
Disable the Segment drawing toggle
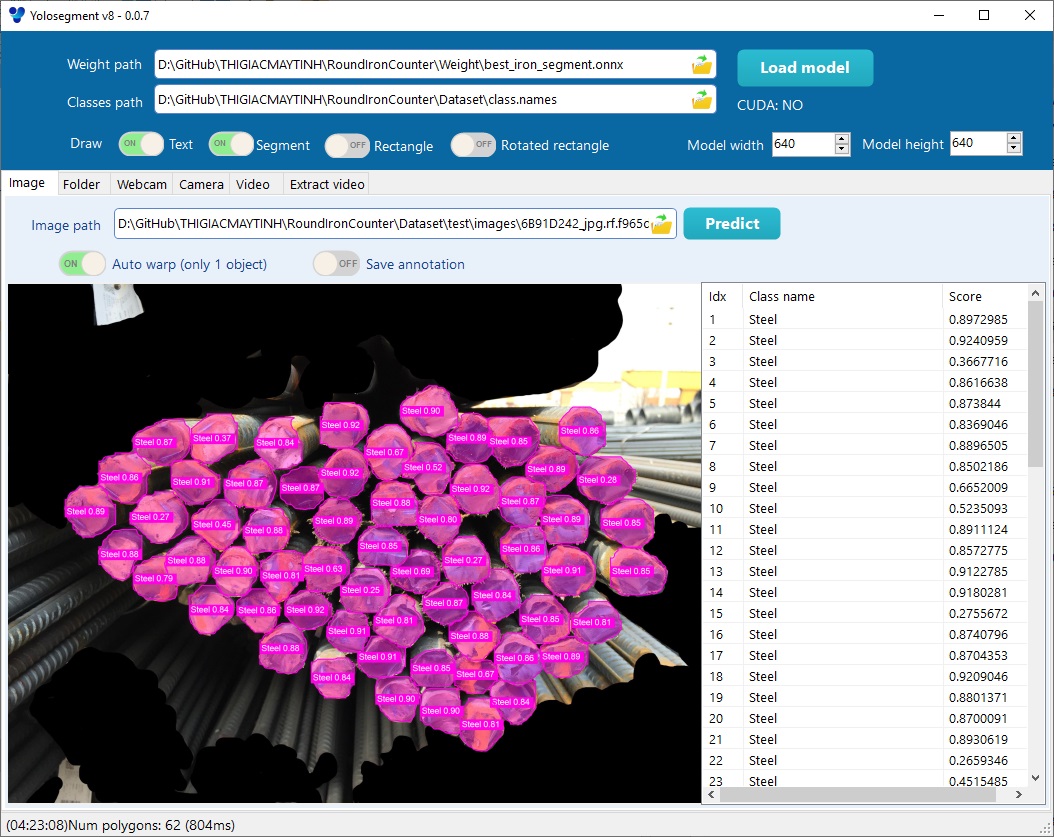pos(231,144)
